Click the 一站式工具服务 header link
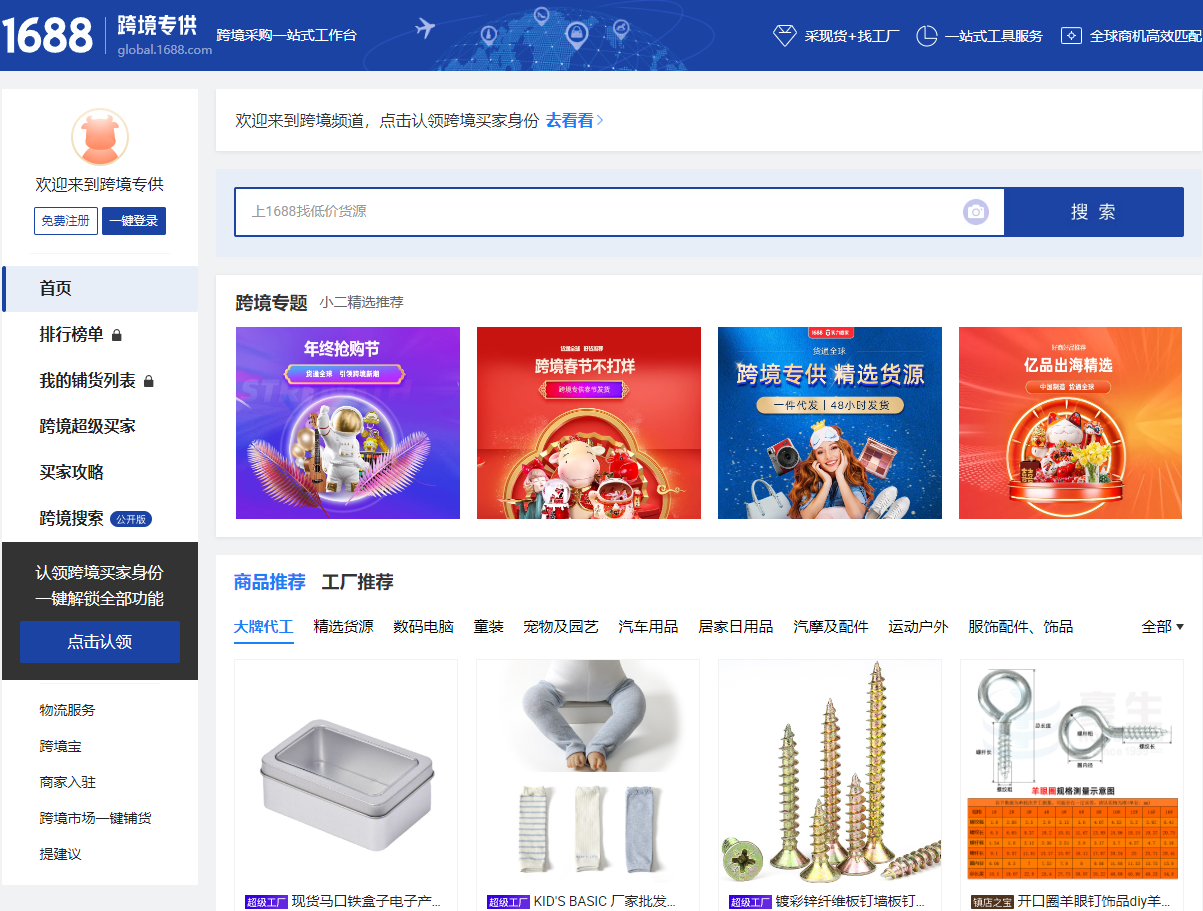 click(994, 36)
